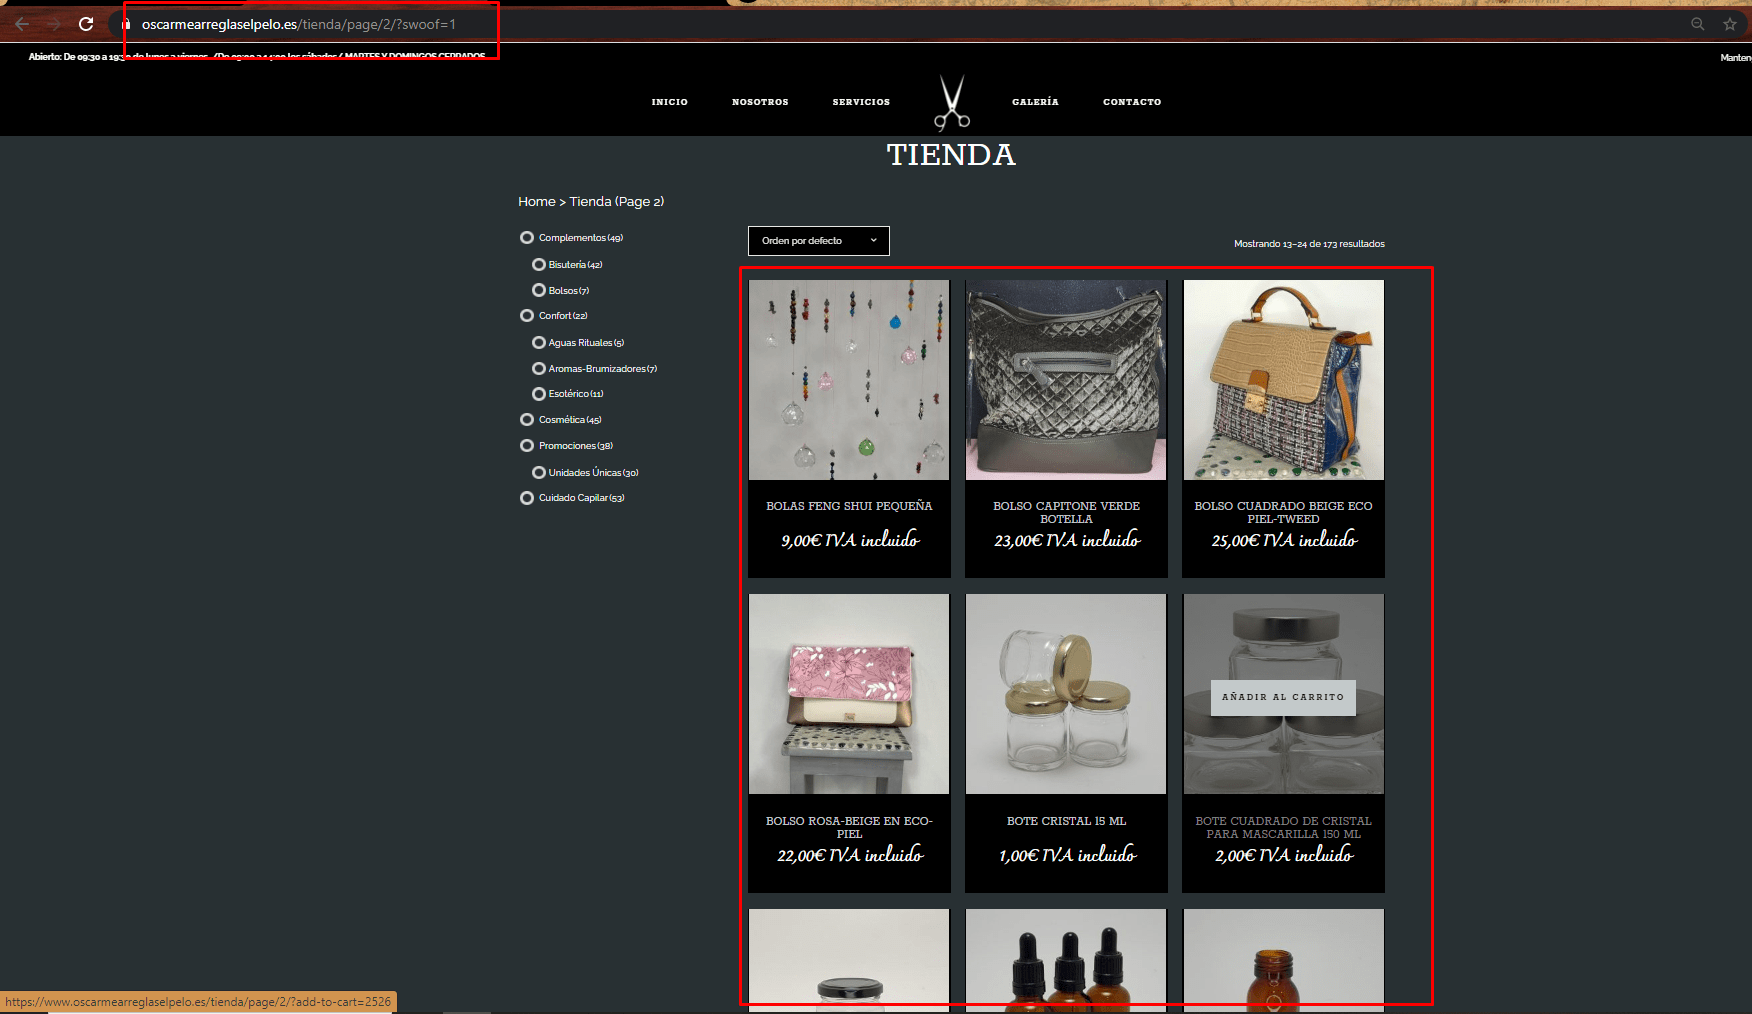Click the TIENDA page heading
1752x1014 pixels.
tap(951, 155)
